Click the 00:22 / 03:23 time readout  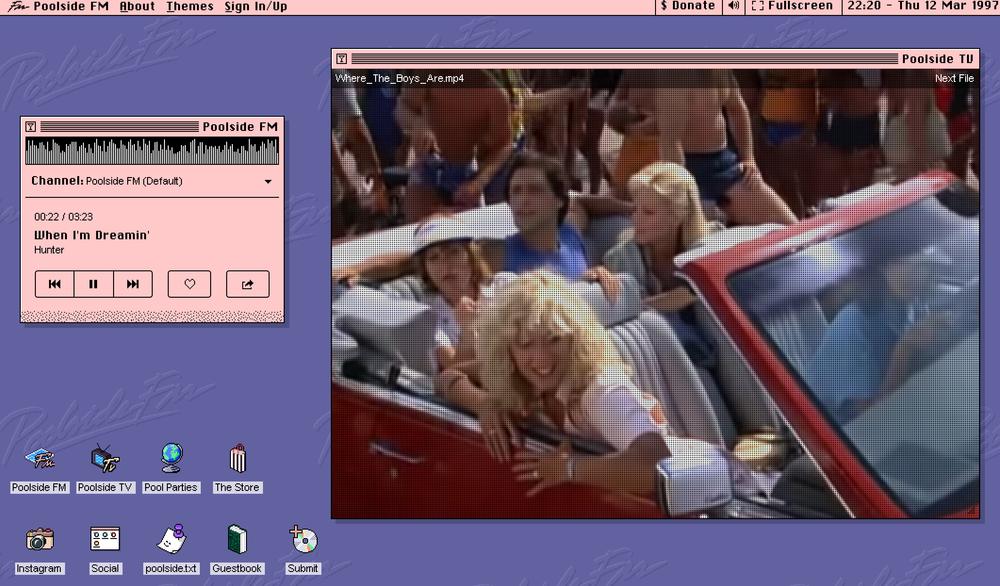coord(63,217)
